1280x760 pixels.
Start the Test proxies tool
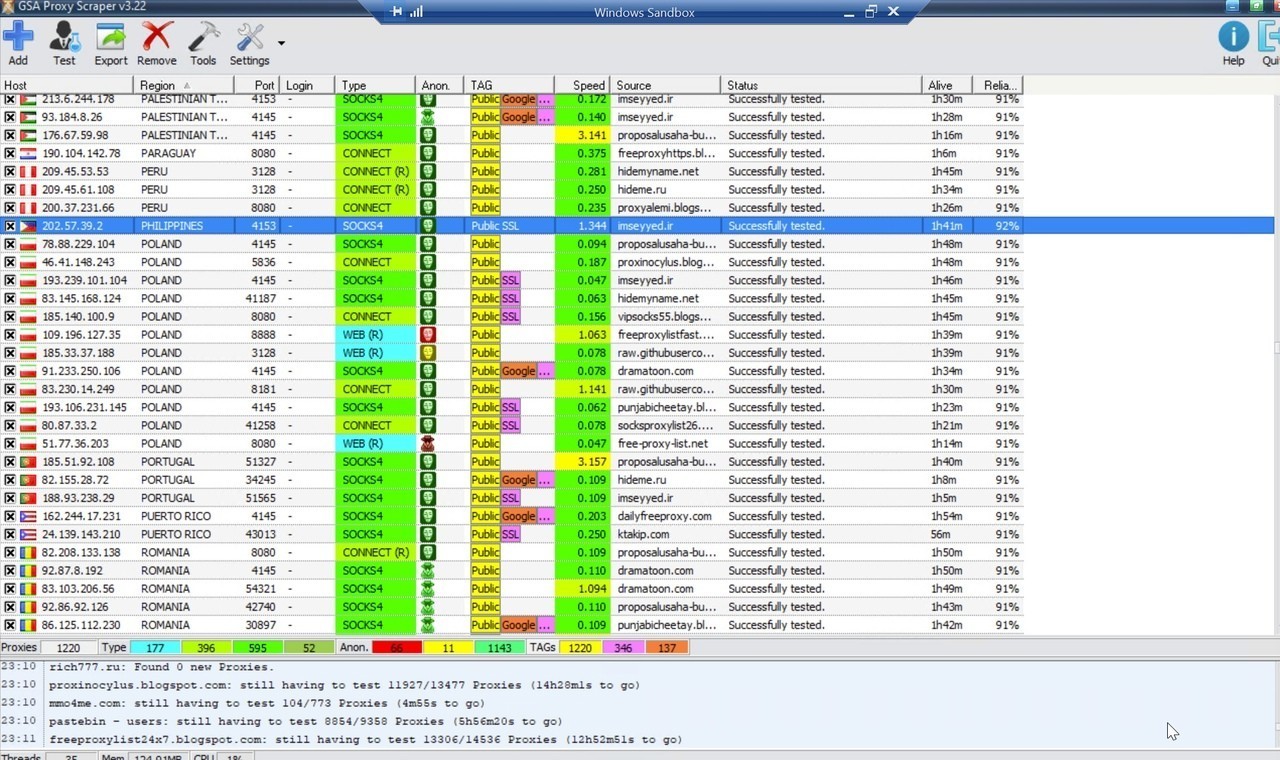64,37
